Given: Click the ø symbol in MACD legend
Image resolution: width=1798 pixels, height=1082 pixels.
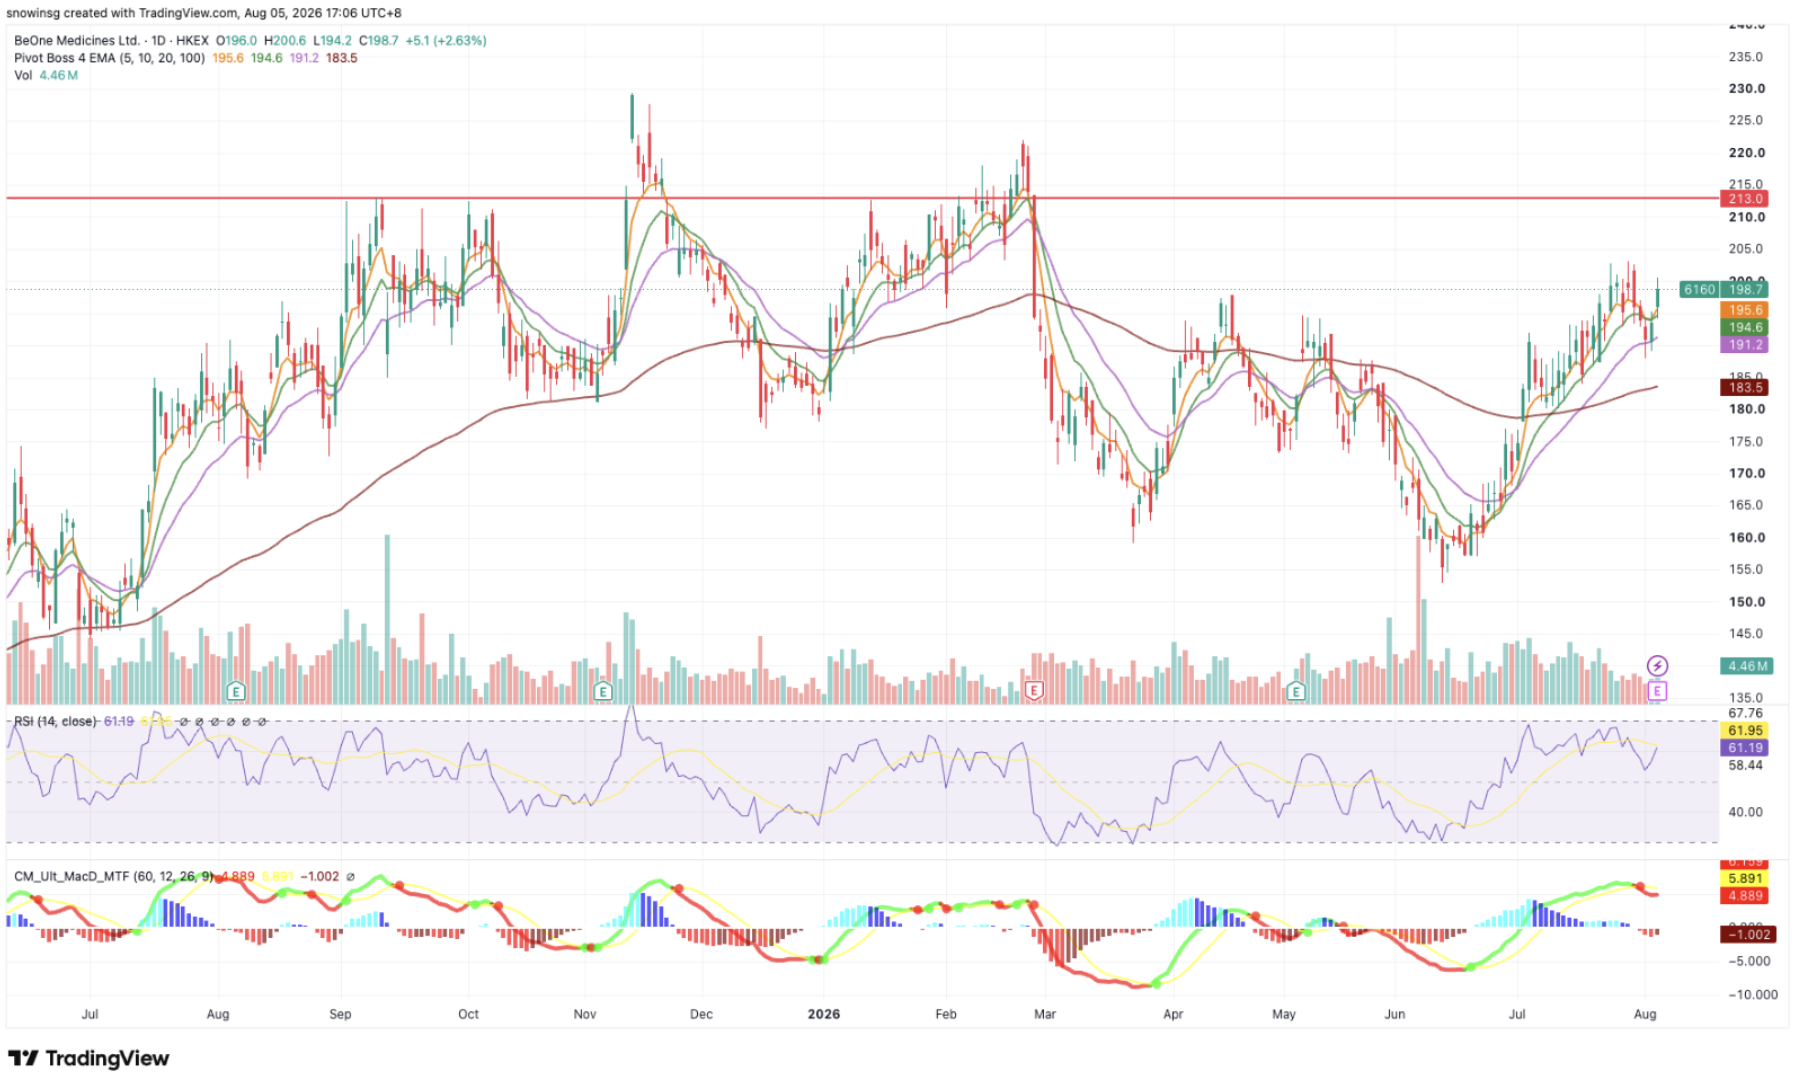Looking at the screenshot, I should [350, 876].
